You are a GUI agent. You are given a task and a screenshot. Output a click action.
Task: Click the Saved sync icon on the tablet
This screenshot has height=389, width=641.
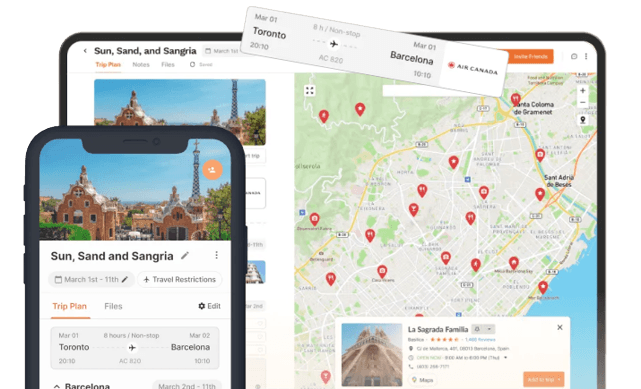tap(192, 65)
